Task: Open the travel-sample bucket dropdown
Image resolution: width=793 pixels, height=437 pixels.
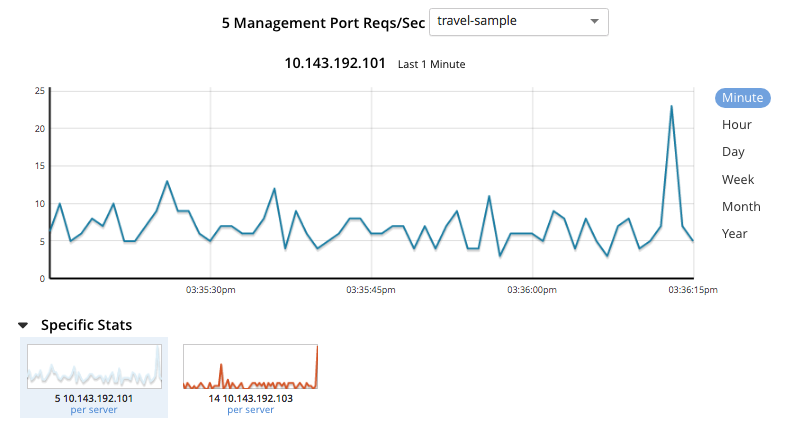Action: pyautogui.click(x=518, y=21)
